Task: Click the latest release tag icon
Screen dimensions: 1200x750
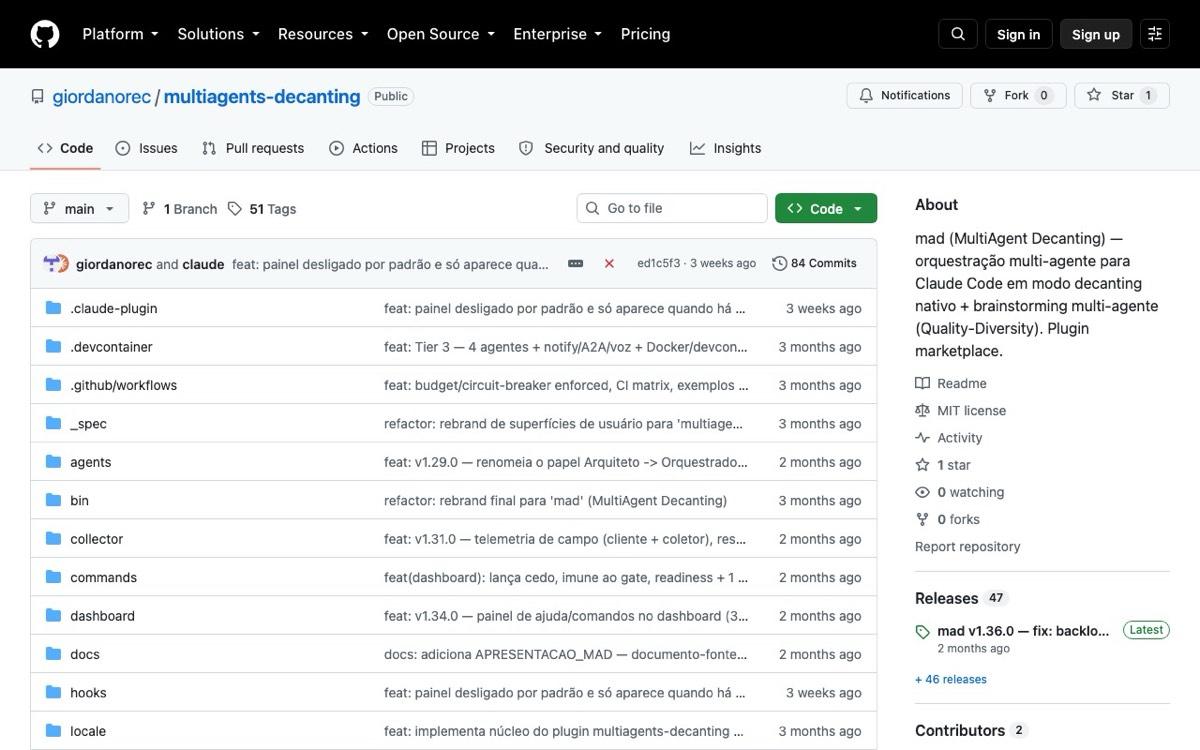Action: (922, 632)
